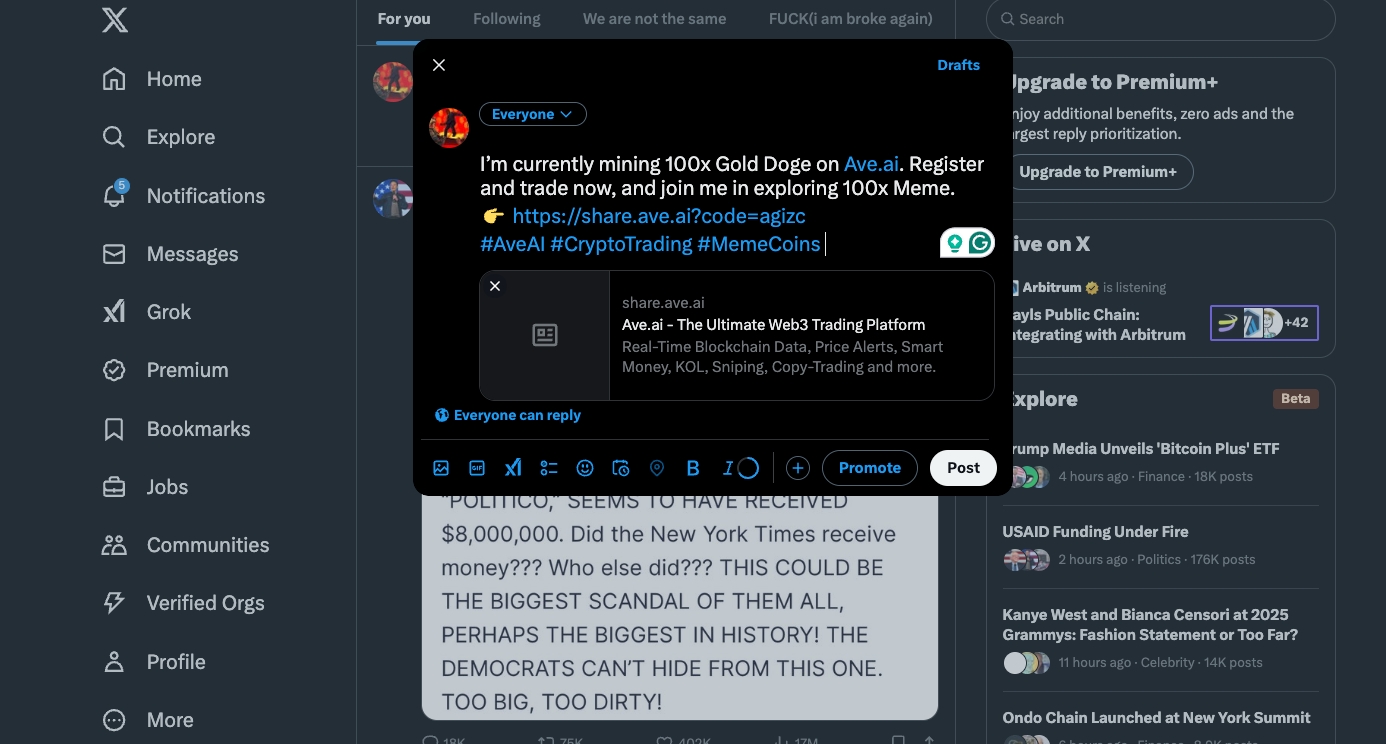
Task: Open the More menu in sidebar
Action: pyautogui.click(x=149, y=720)
